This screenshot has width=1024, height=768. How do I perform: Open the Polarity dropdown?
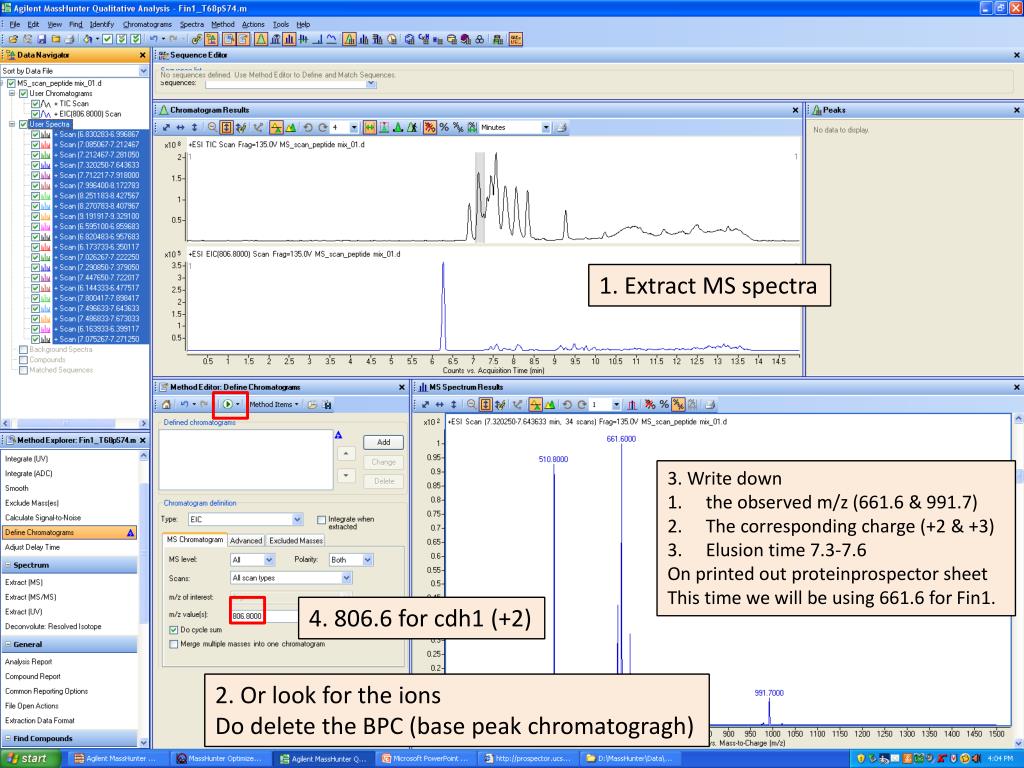pyautogui.click(x=368, y=560)
